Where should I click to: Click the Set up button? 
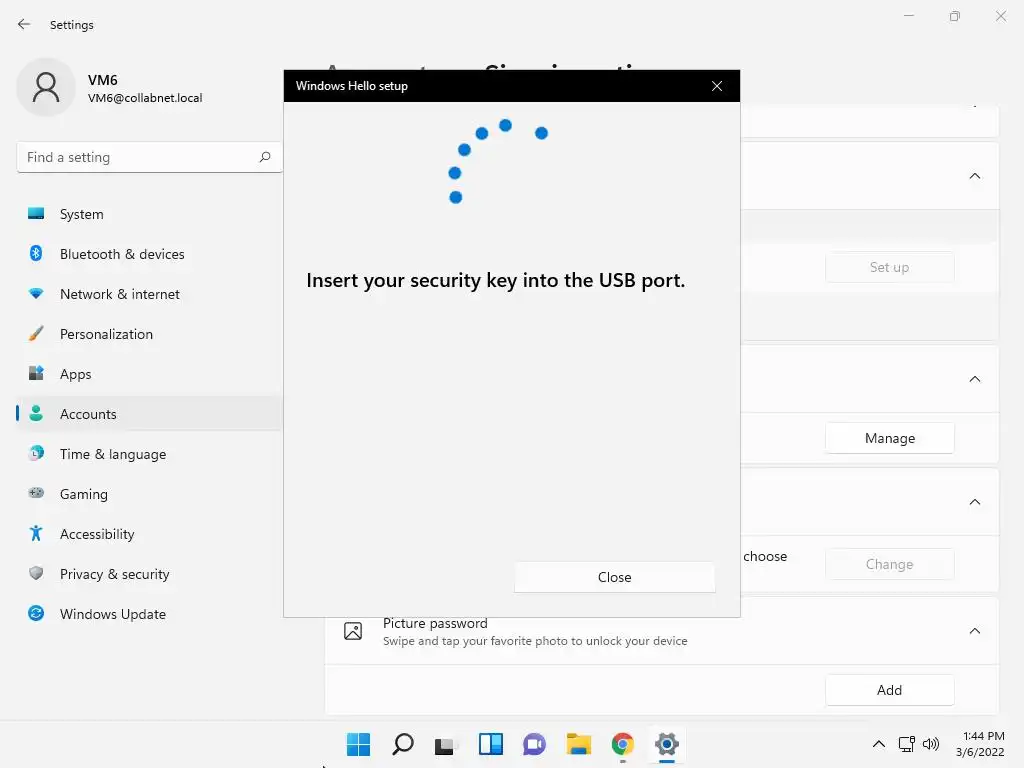coord(889,267)
